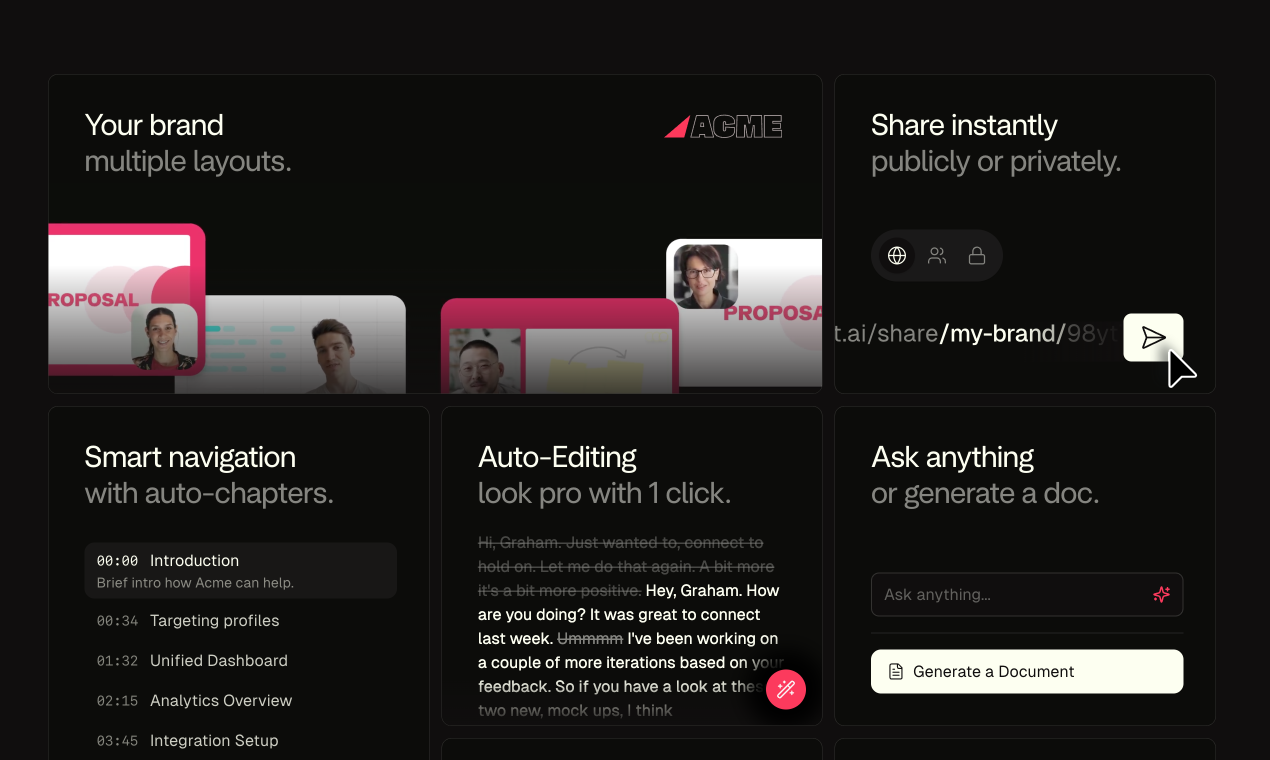The image size is (1270, 760).
Task: Expand the Targeting profiles chapter
Action: 214,620
